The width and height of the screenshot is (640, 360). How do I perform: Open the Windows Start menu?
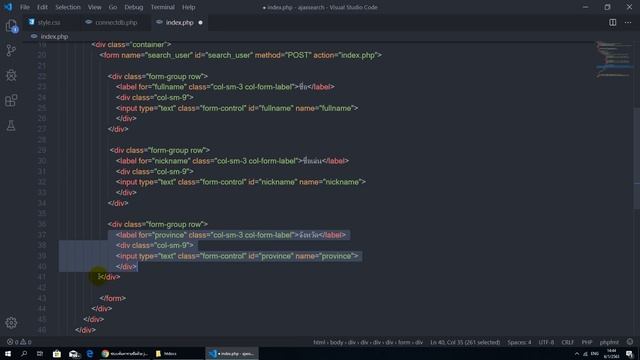pos(8,353)
